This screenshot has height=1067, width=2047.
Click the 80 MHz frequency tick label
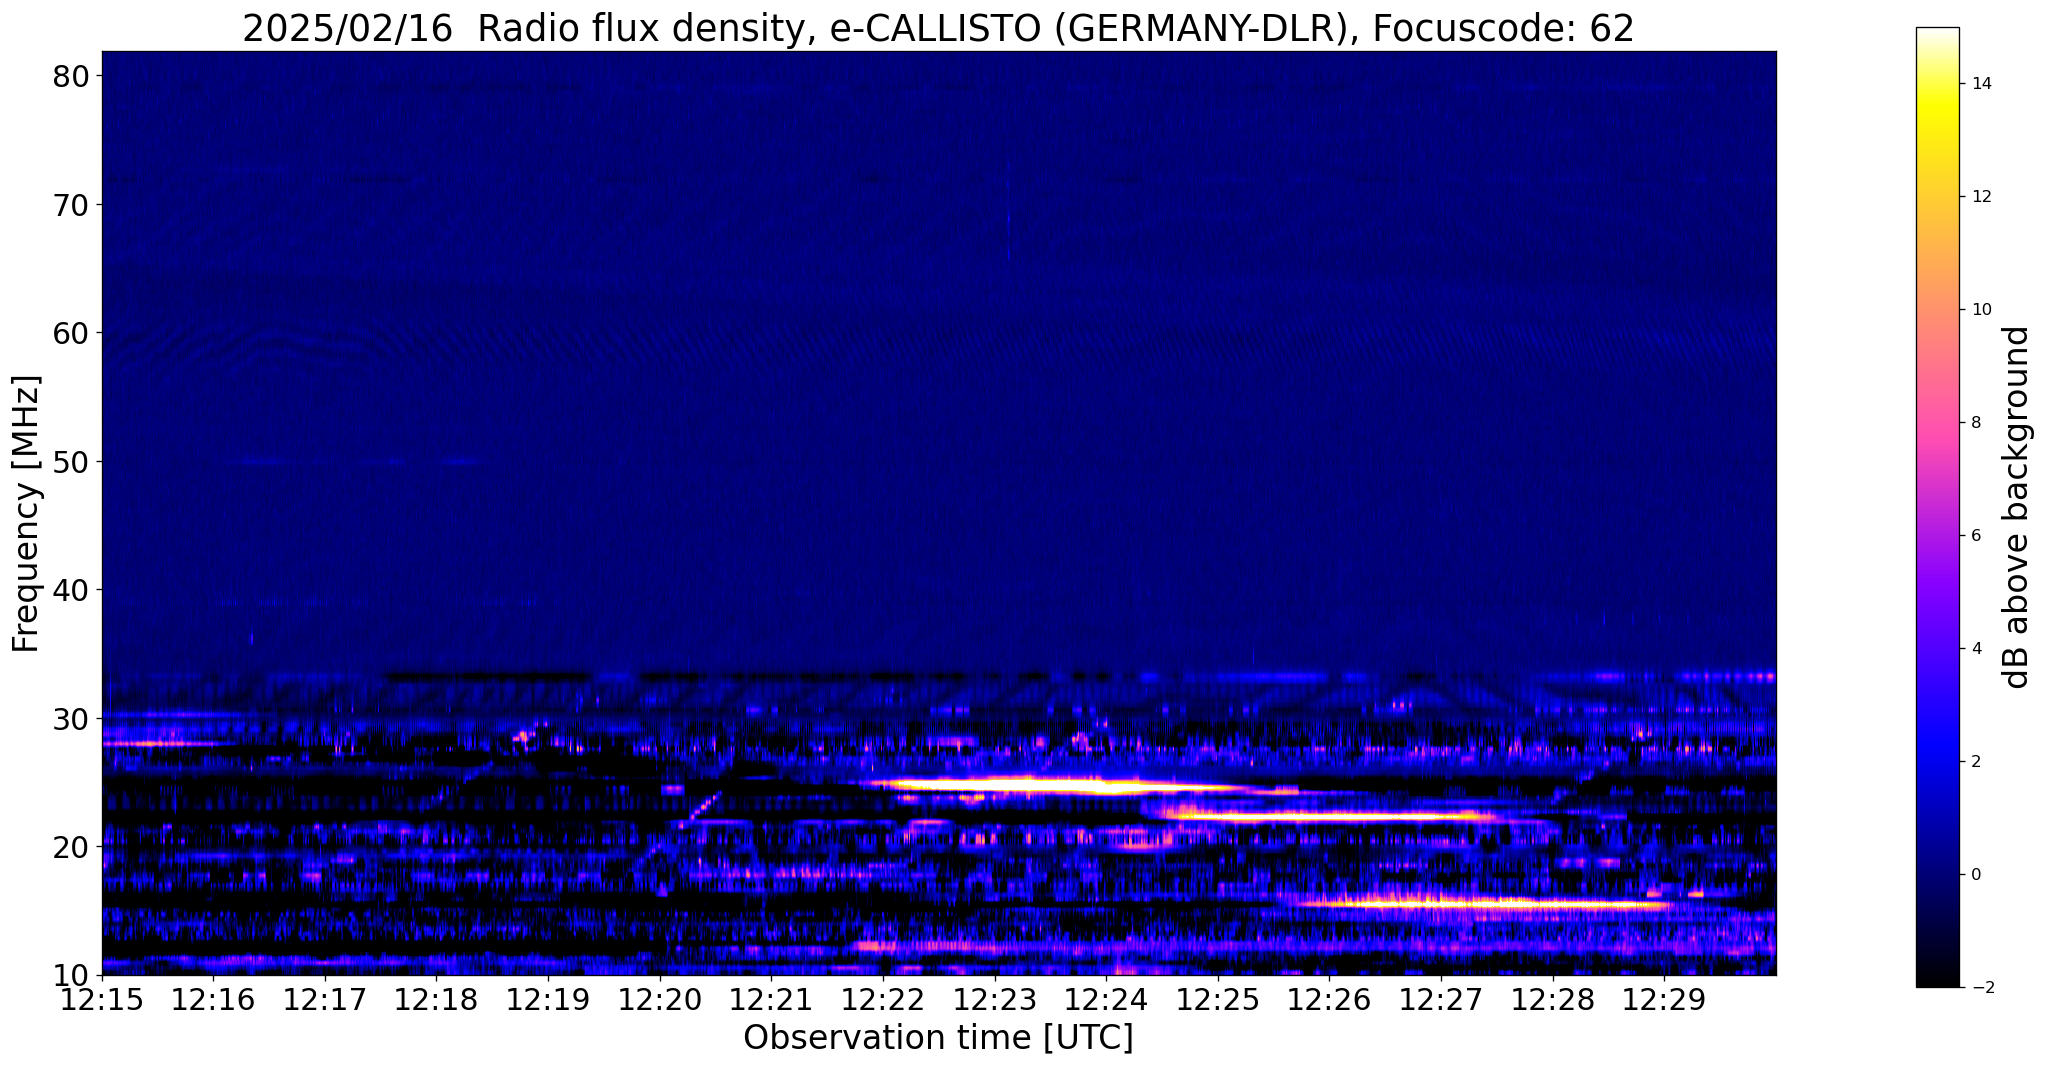[x=70, y=76]
